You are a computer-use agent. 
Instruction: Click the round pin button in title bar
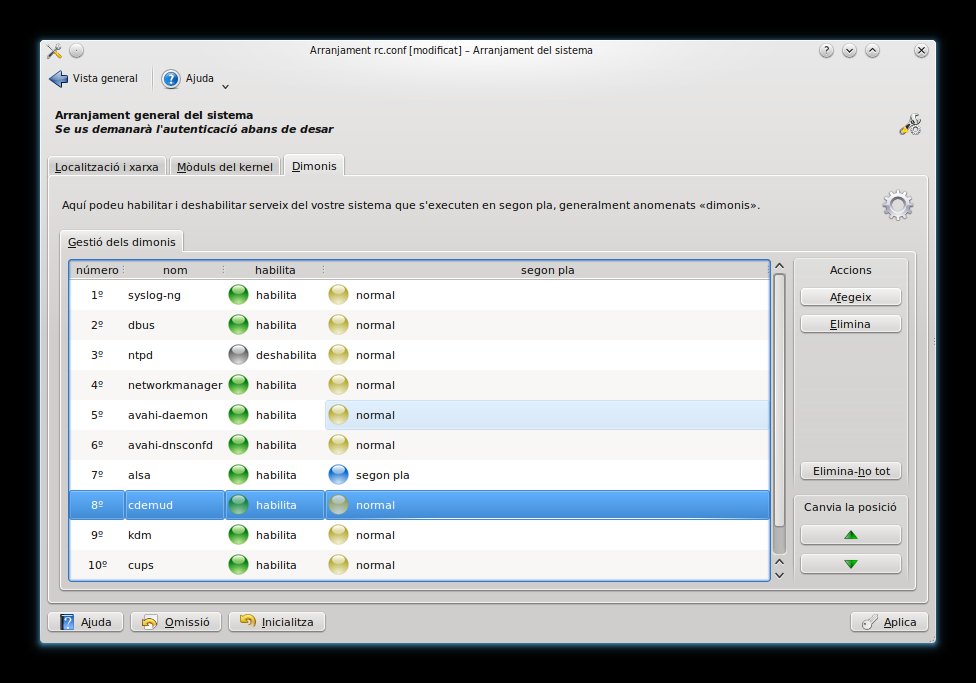[76, 50]
